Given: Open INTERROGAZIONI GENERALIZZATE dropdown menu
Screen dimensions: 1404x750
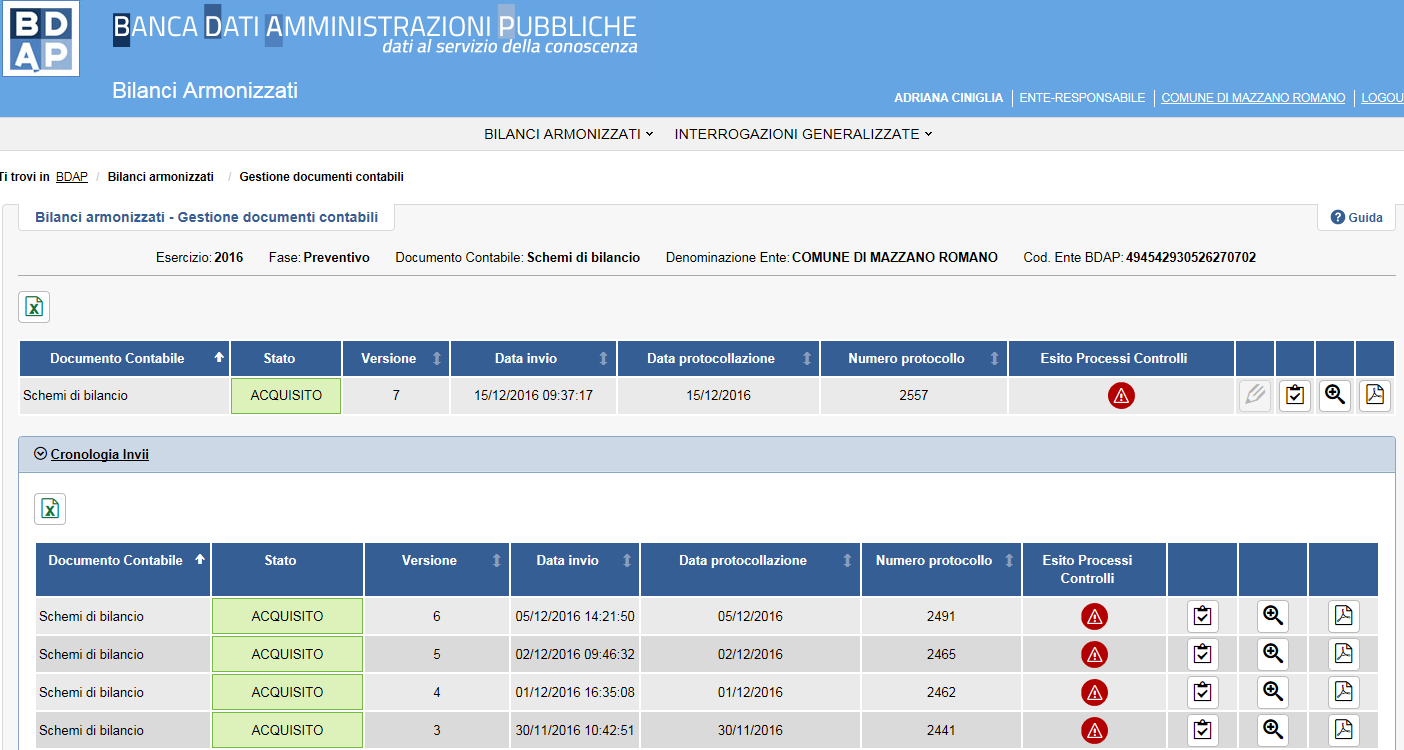Looking at the screenshot, I should [803, 134].
